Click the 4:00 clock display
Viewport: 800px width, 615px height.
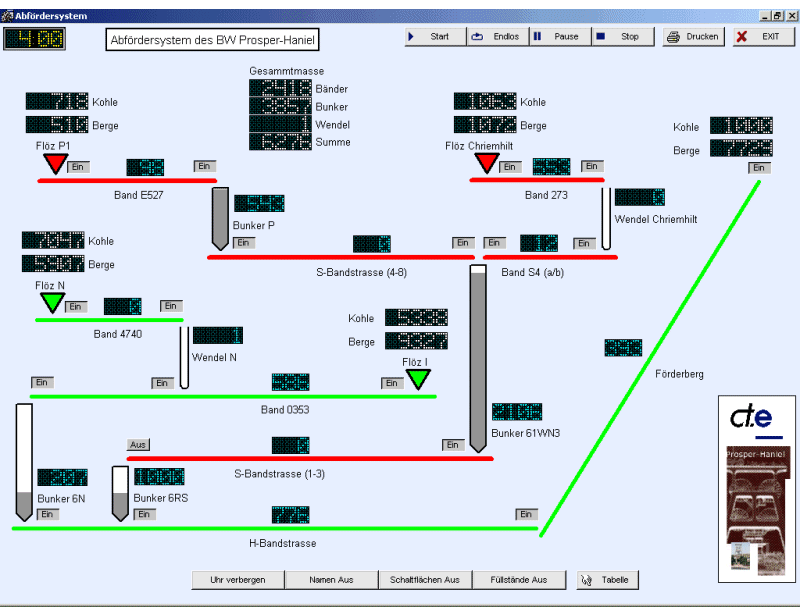34,39
